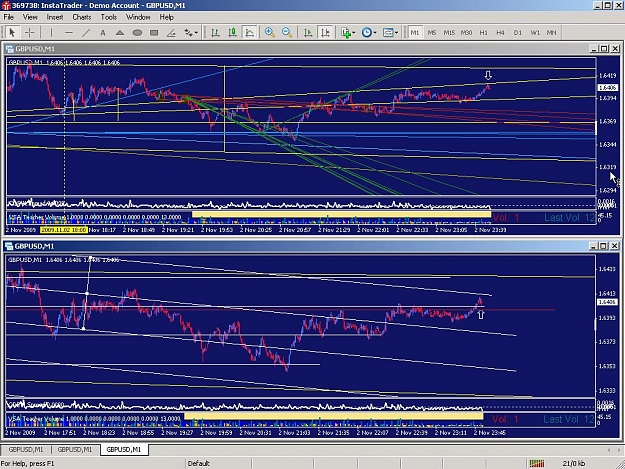
Task: Click the 1.6294 price level in upper chart
Action: coord(607,190)
